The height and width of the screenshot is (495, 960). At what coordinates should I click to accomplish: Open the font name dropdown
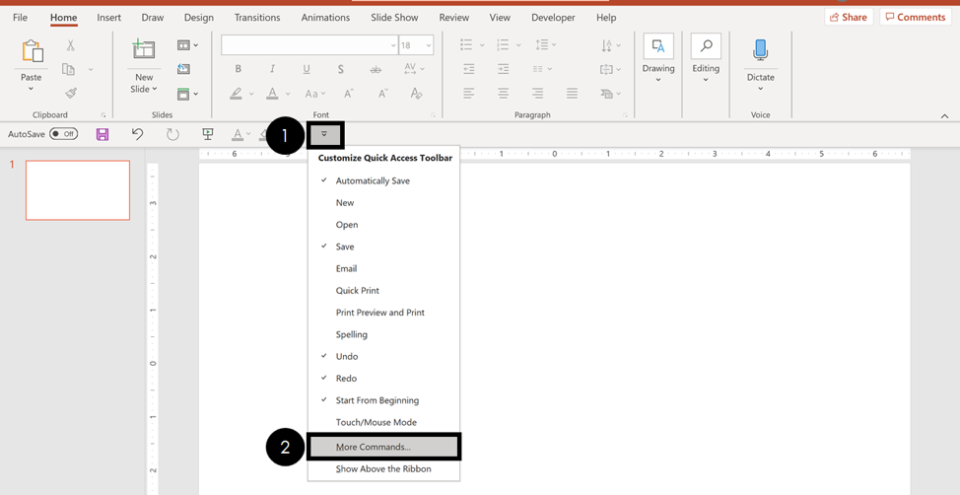click(x=393, y=46)
